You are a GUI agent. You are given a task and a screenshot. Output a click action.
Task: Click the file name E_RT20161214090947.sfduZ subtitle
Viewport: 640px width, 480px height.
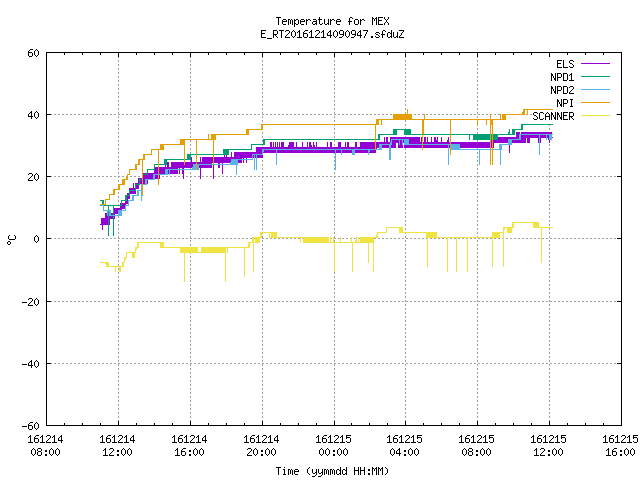point(332,34)
